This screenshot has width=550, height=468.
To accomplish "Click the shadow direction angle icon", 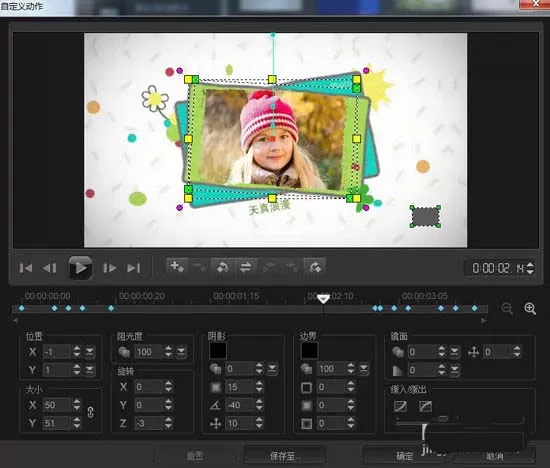I will (215, 405).
